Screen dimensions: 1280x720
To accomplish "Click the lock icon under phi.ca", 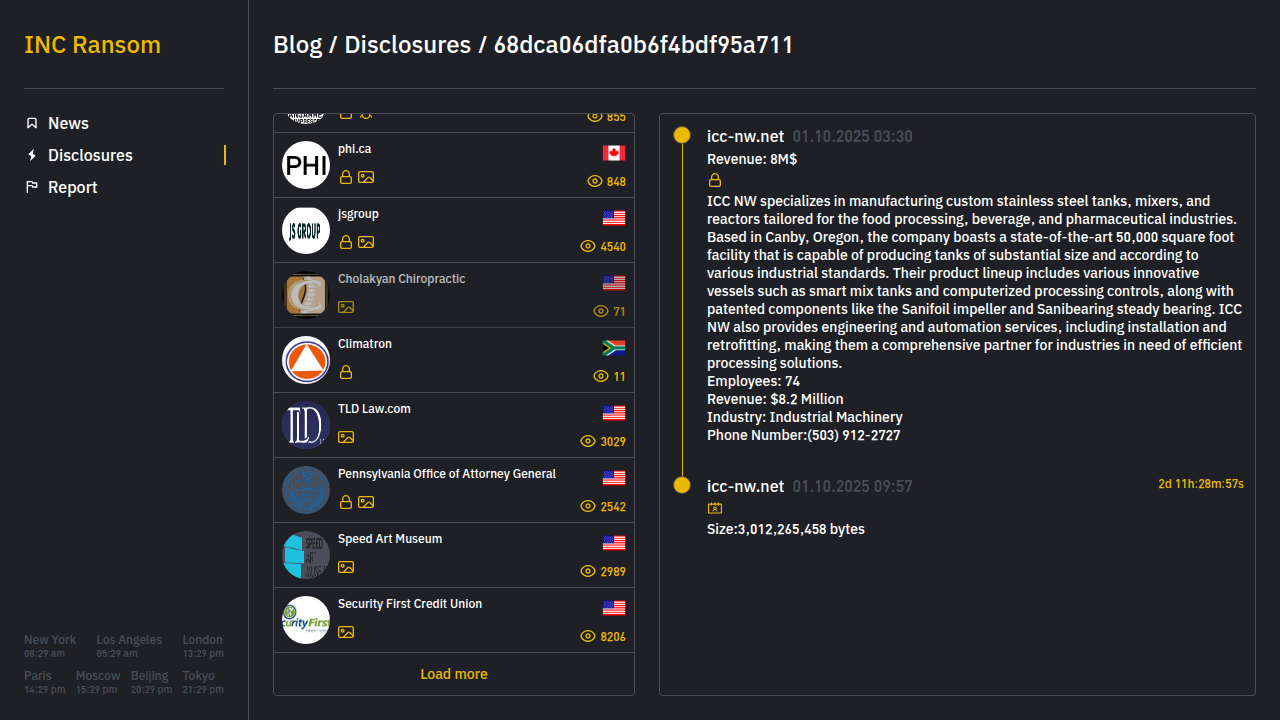I will (346, 177).
